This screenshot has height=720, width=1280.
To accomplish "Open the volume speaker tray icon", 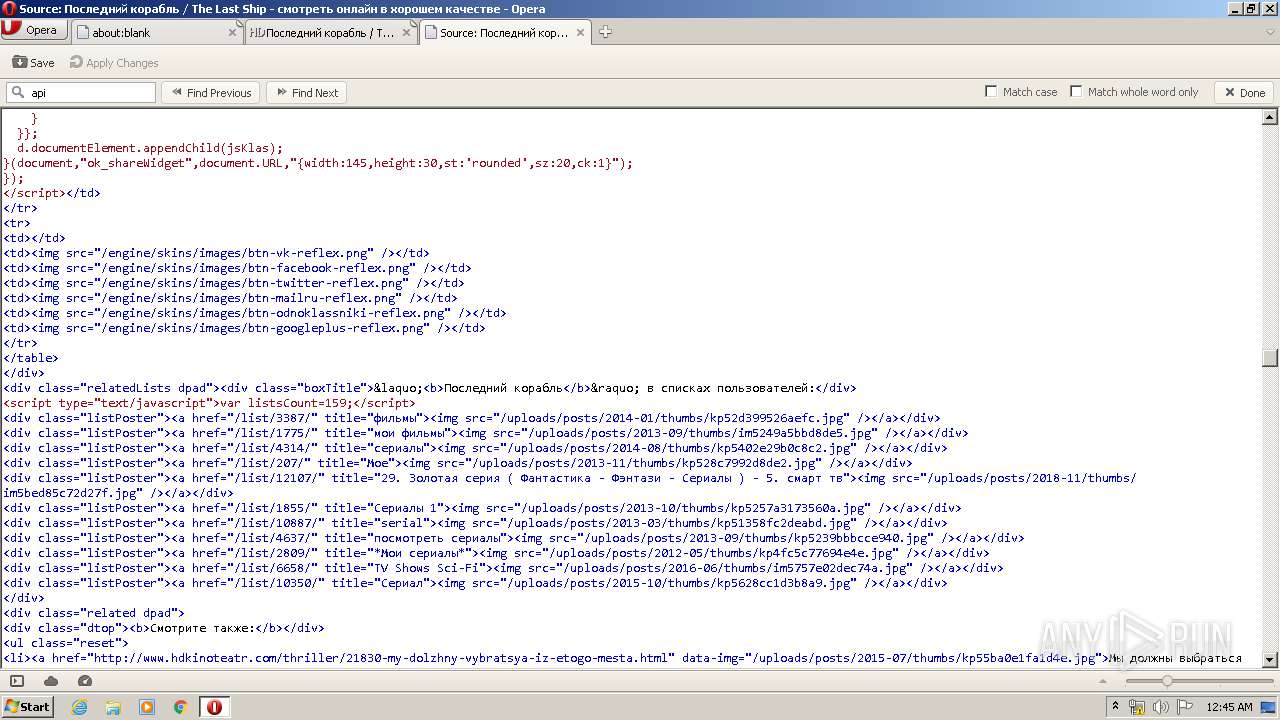I will tap(1161, 707).
